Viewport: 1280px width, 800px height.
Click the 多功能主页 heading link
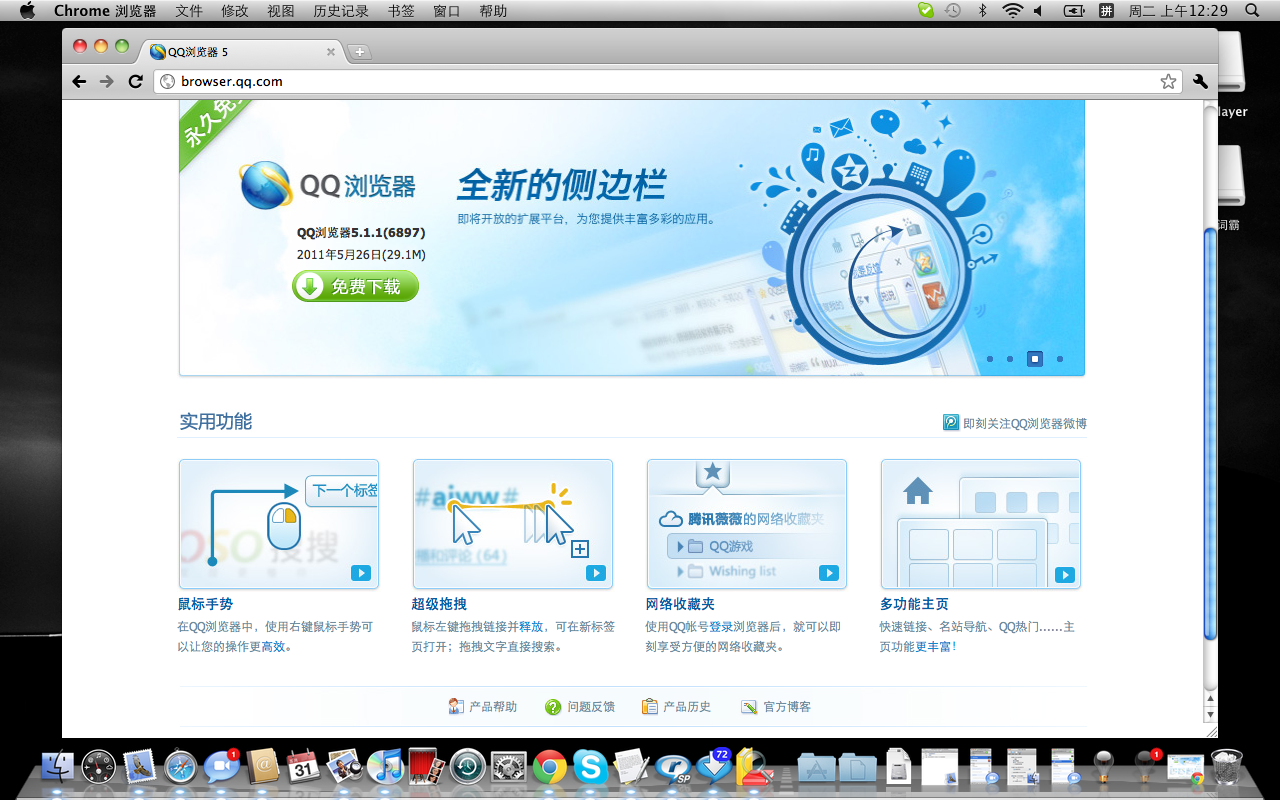(x=914, y=604)
